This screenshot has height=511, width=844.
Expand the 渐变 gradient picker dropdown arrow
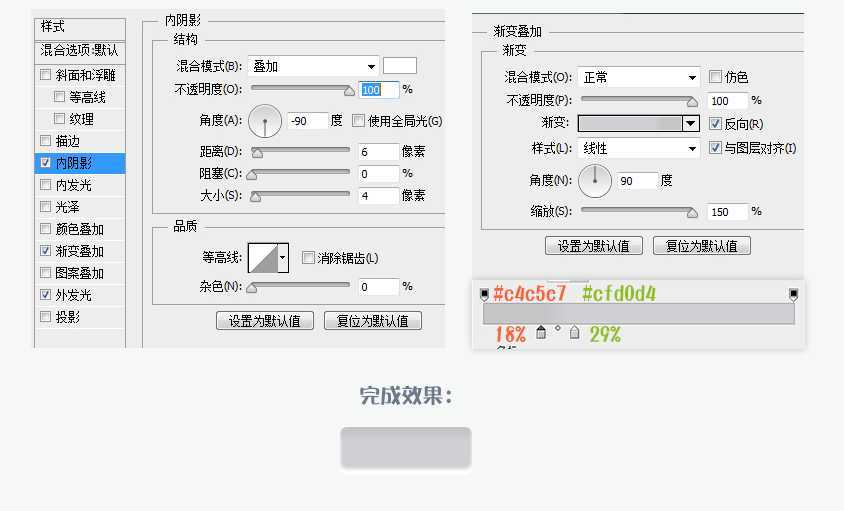(690, 124)
